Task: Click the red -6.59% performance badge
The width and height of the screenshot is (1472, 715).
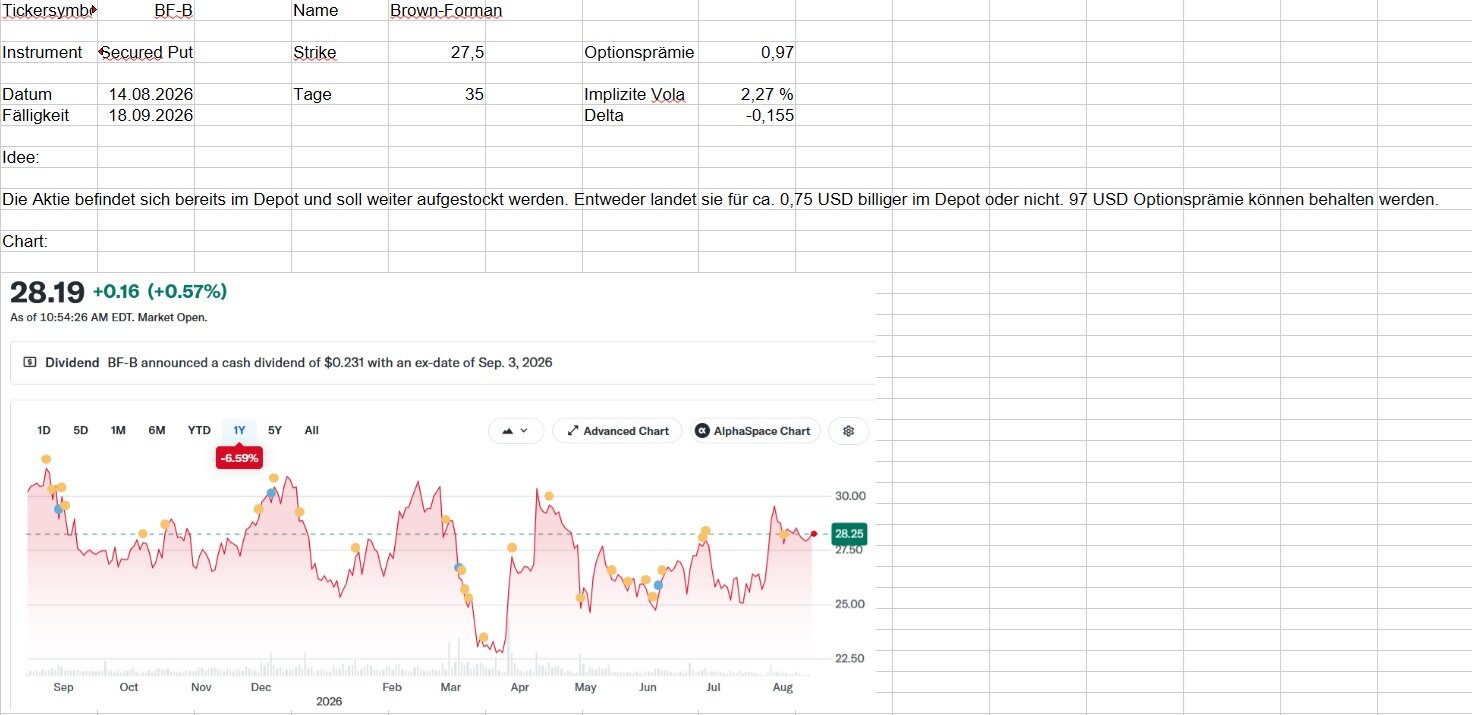Action: point(240,458)
